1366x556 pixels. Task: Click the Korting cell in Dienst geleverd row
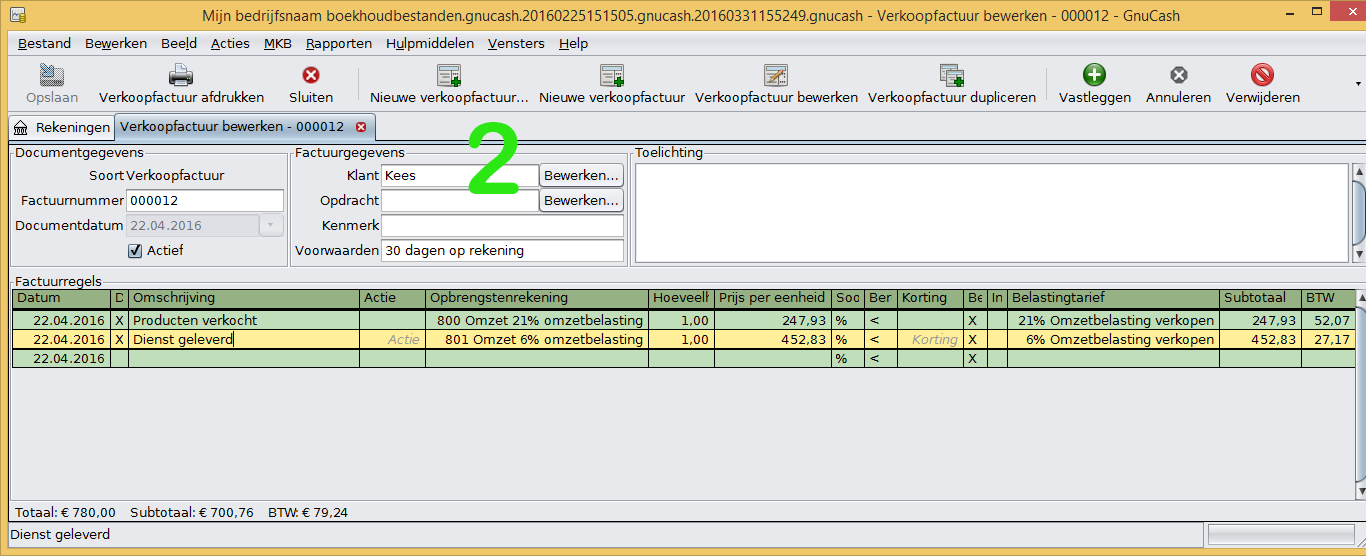(930, 339)
